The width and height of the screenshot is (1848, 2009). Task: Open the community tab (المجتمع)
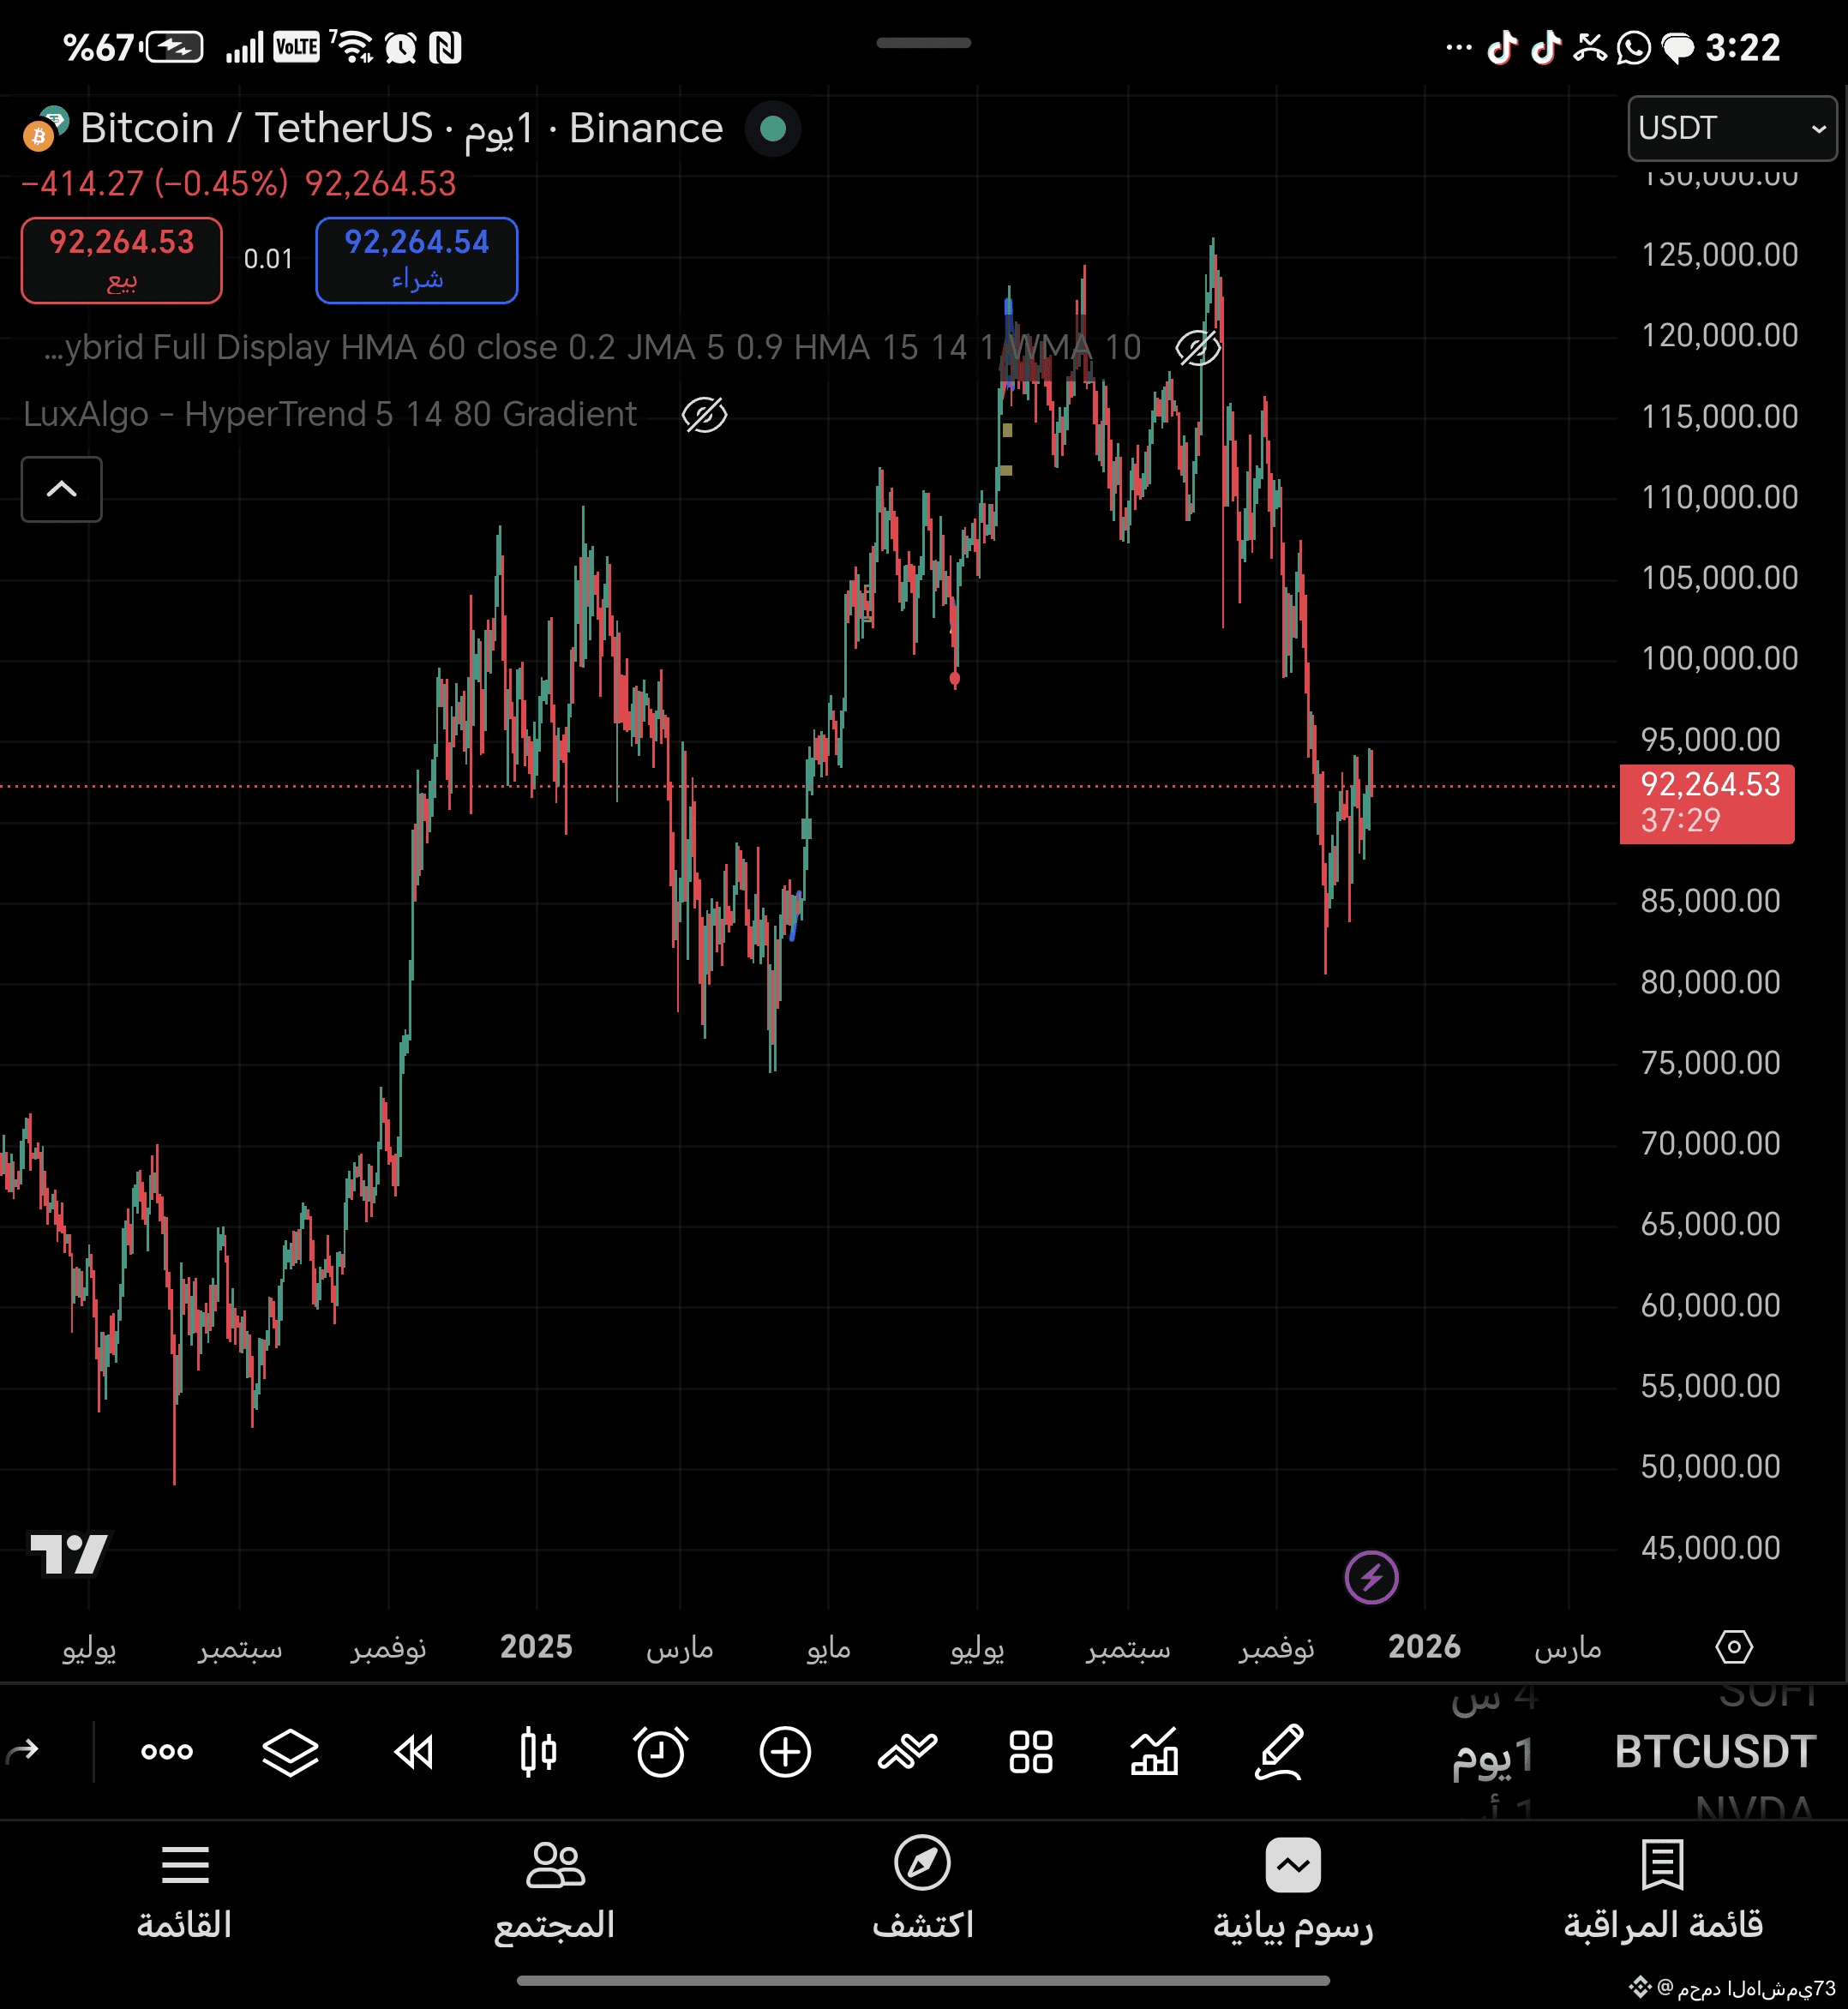[x=555, y=1888]
